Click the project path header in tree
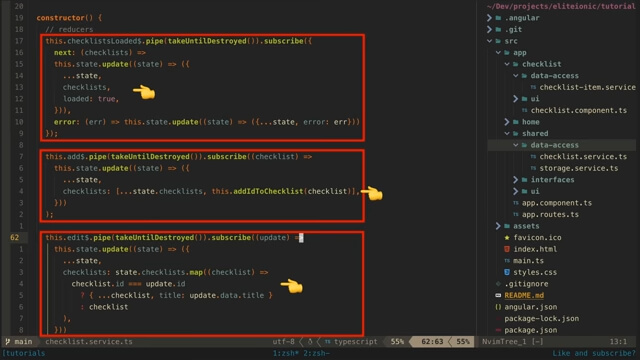 tap(561, 6)
